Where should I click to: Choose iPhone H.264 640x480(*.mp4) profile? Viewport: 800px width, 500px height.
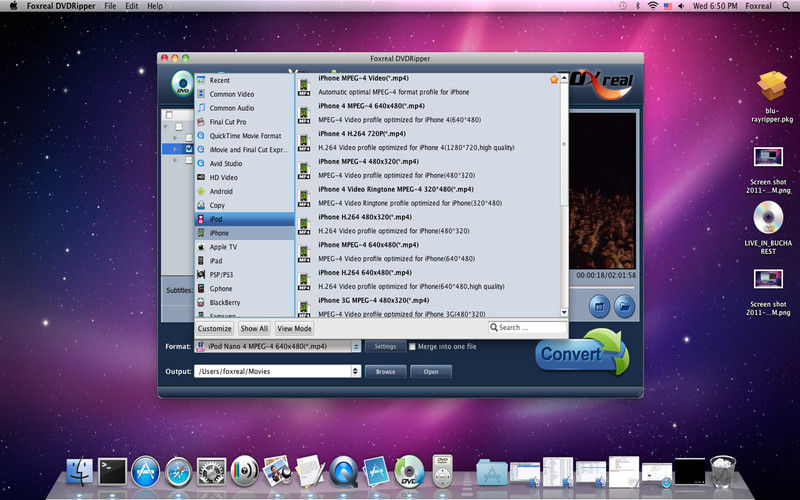tap(428, 280)
